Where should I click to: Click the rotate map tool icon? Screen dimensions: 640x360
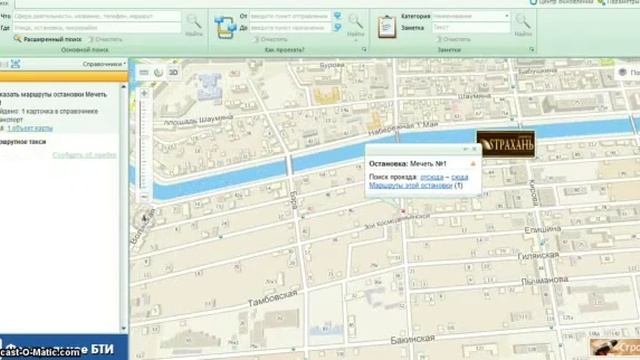pyautogui.click(x=158, y=73)
